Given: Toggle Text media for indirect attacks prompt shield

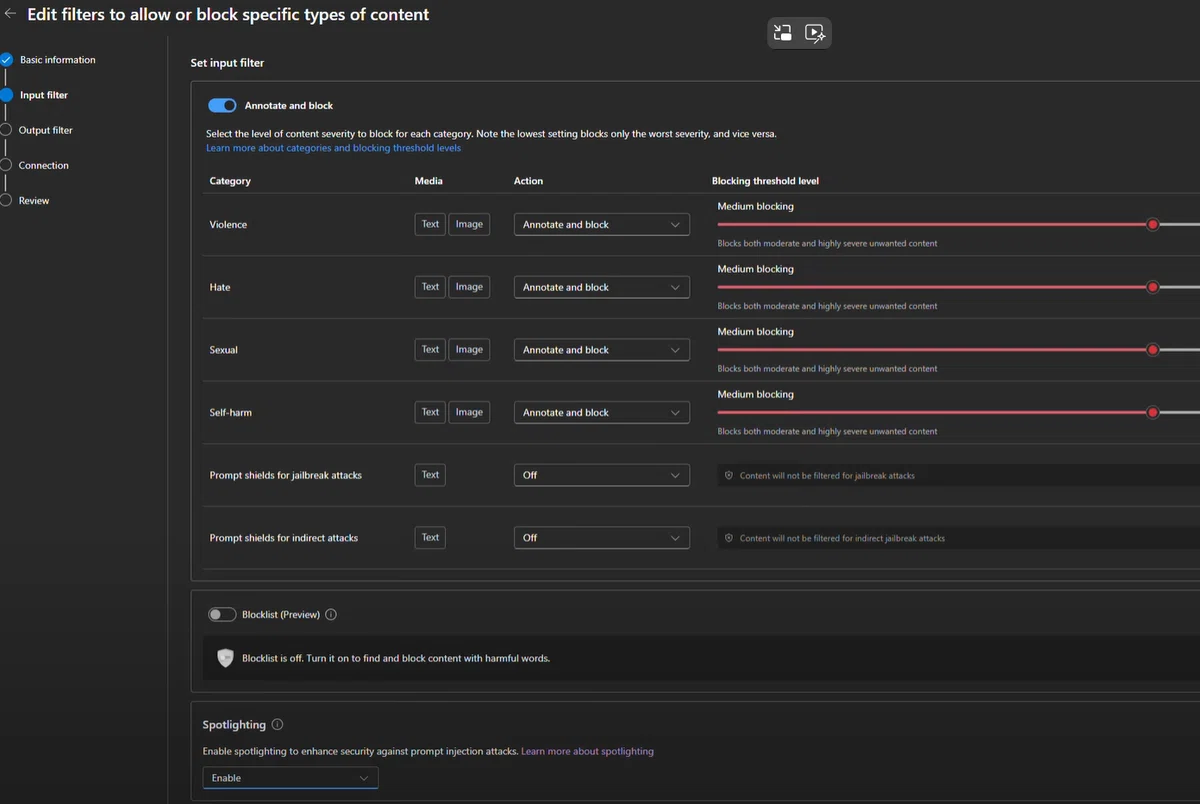Looking at the screenshot, I should click(430, 538).
